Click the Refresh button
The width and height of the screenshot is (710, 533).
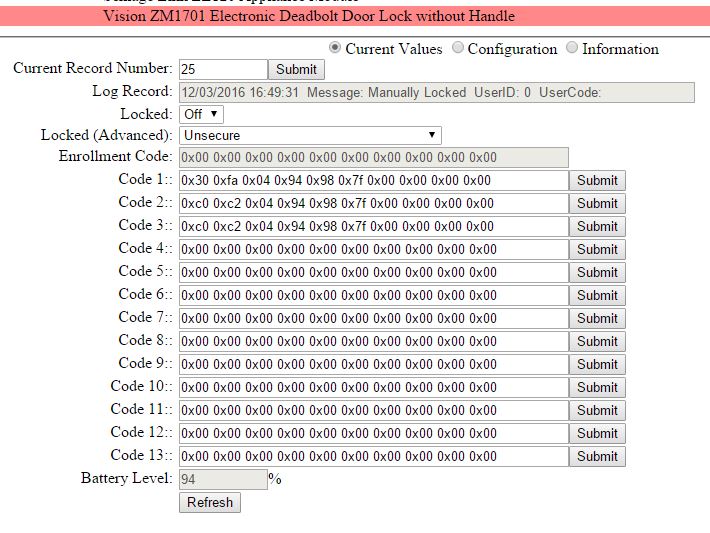click(210, 503)
